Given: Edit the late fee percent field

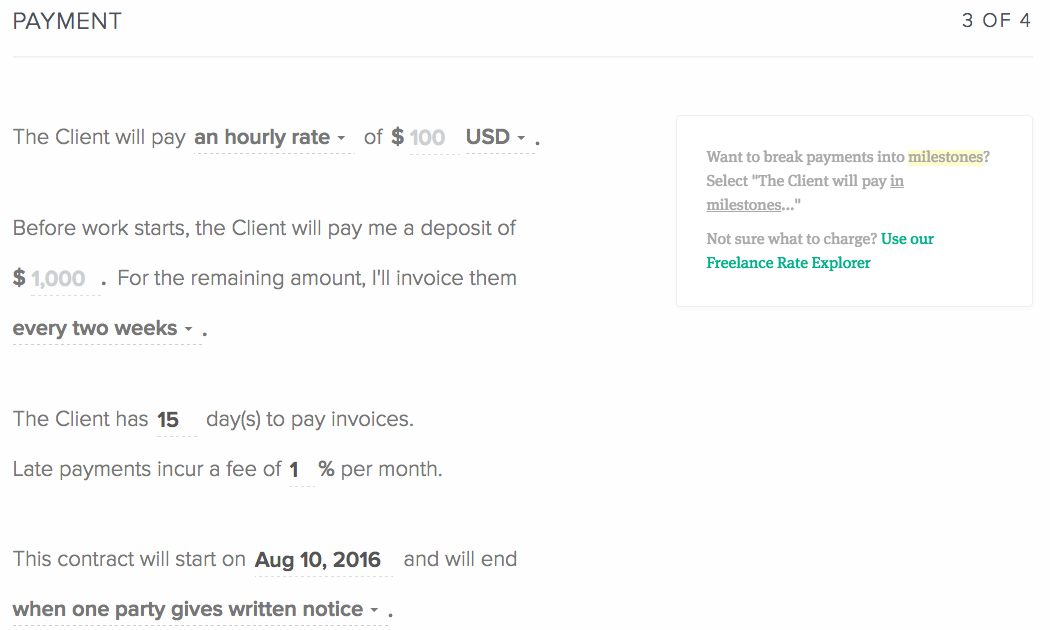Looking at the screenshot, I should pyautogui.click(x=295, y=469).
